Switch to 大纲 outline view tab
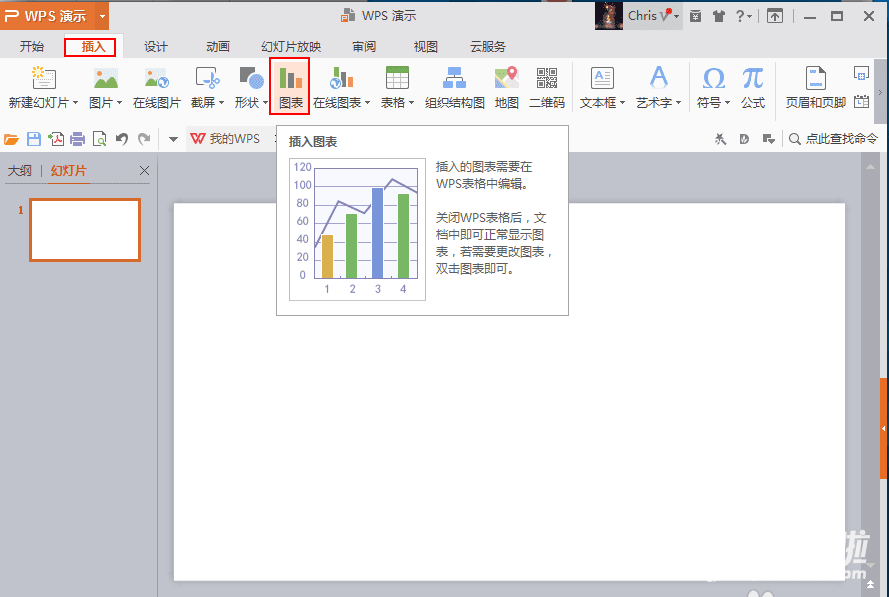Image resolution: width=889 pixels, height=597 pixels. click(20, 171)
